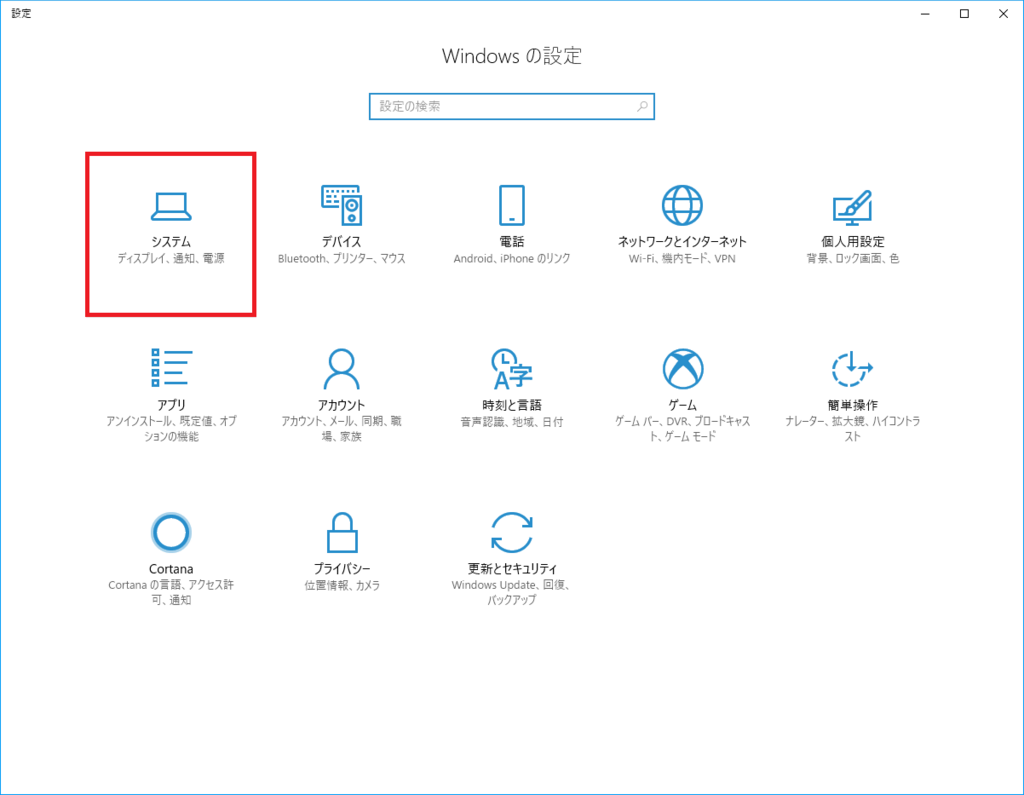Open the 更新とセキュリティ sync arrows icon
The image size is (1024, 795).
tap(511, 532)
